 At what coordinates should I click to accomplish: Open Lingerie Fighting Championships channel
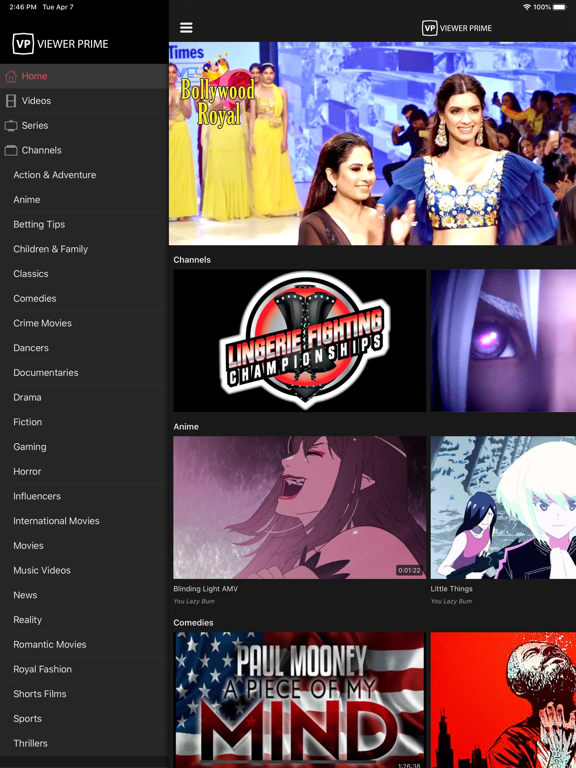[x=299, y=340]
